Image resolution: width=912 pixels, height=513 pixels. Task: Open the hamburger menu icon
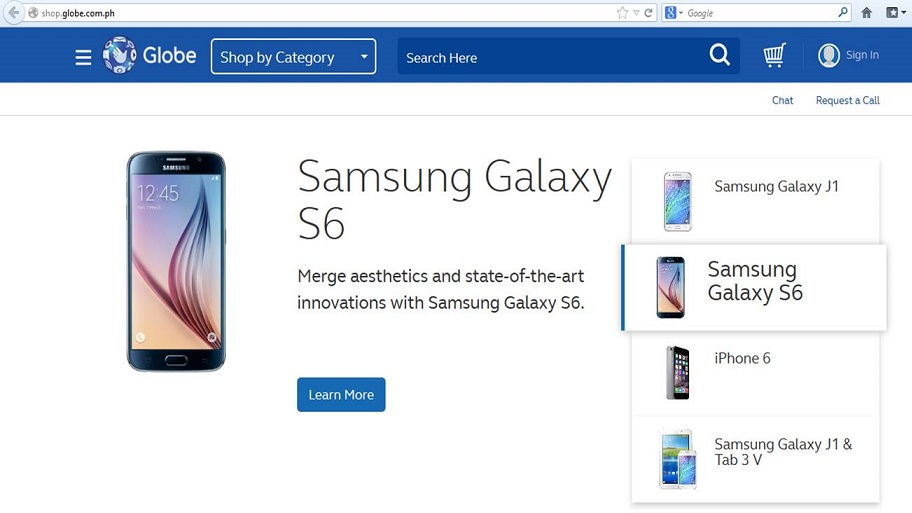[x=83, y=57]
